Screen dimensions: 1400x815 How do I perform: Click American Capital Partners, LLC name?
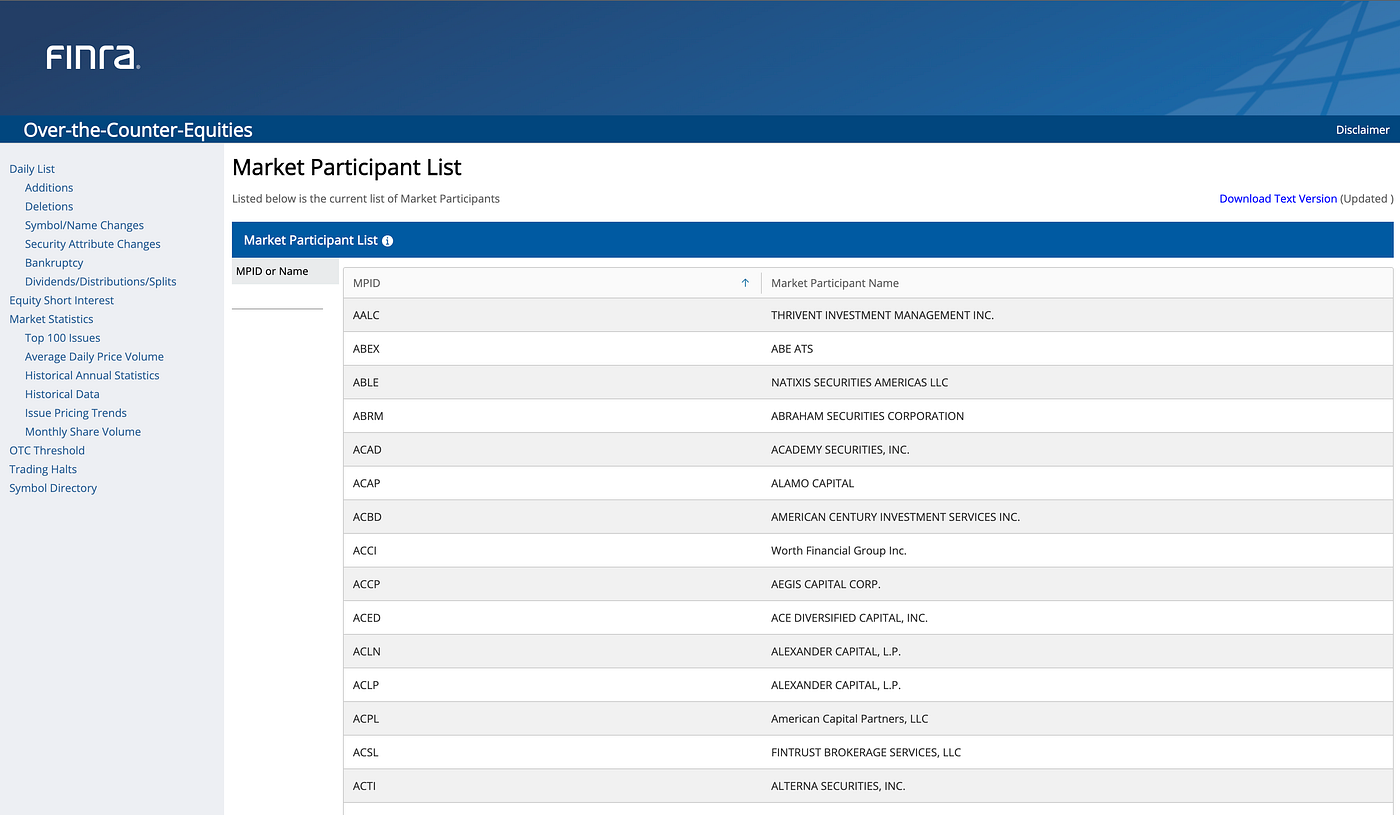[x=849, y=719]
